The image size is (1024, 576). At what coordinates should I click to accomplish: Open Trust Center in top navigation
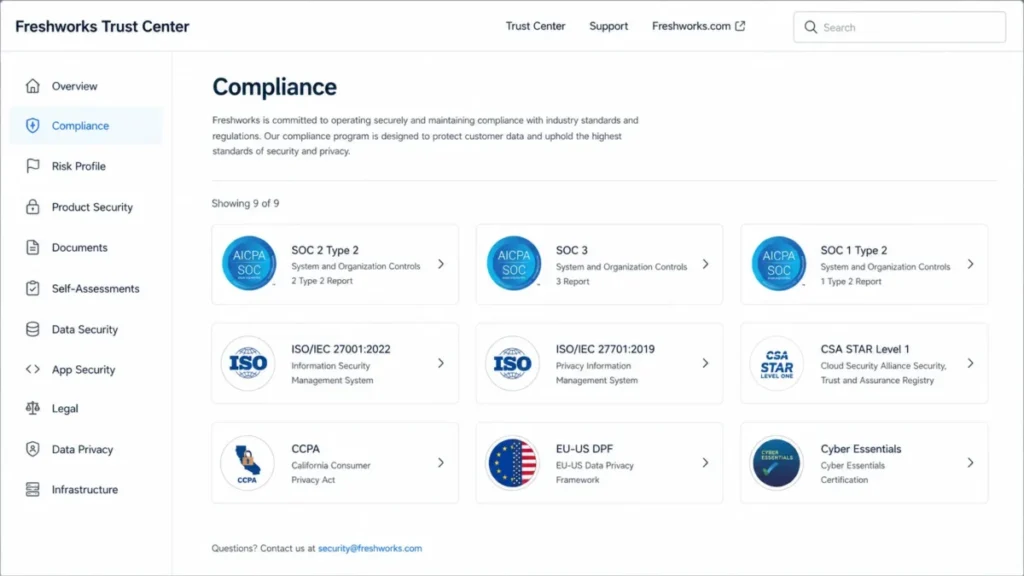pyautogui.click(x=536, y=26)
